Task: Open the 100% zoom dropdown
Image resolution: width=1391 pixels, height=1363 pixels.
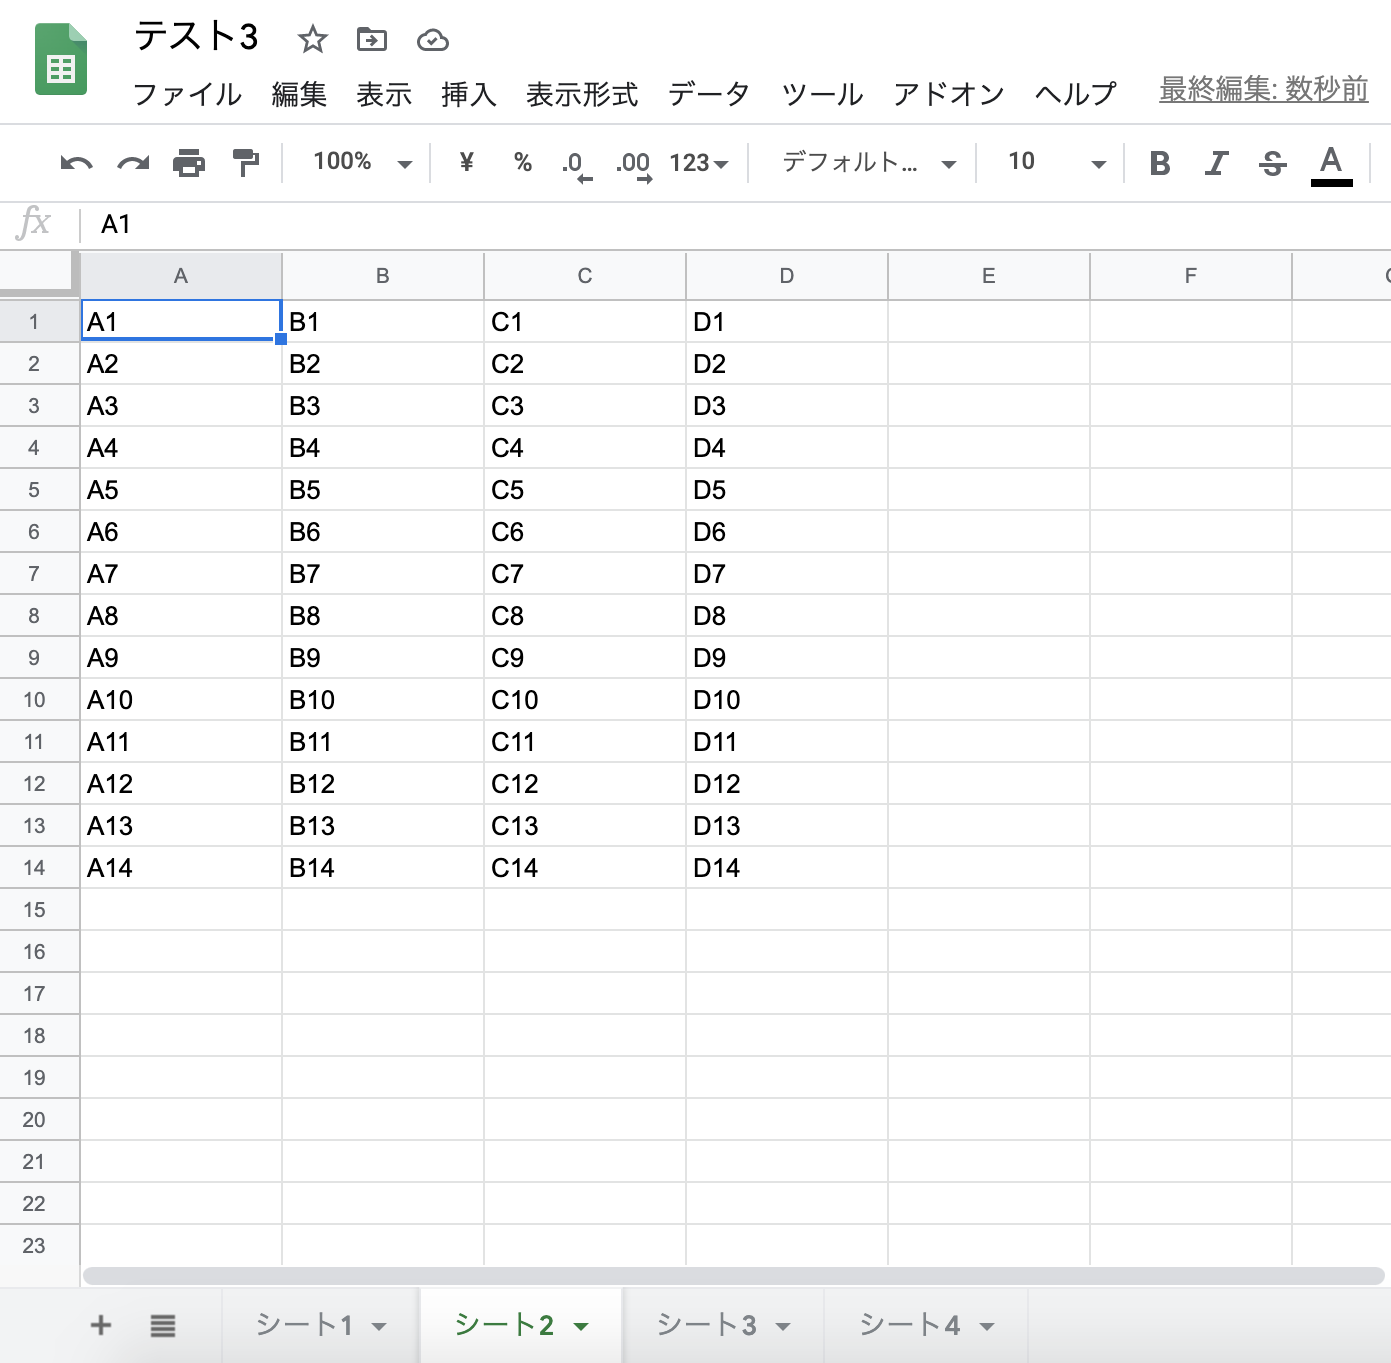Action: tap(362, 163)
